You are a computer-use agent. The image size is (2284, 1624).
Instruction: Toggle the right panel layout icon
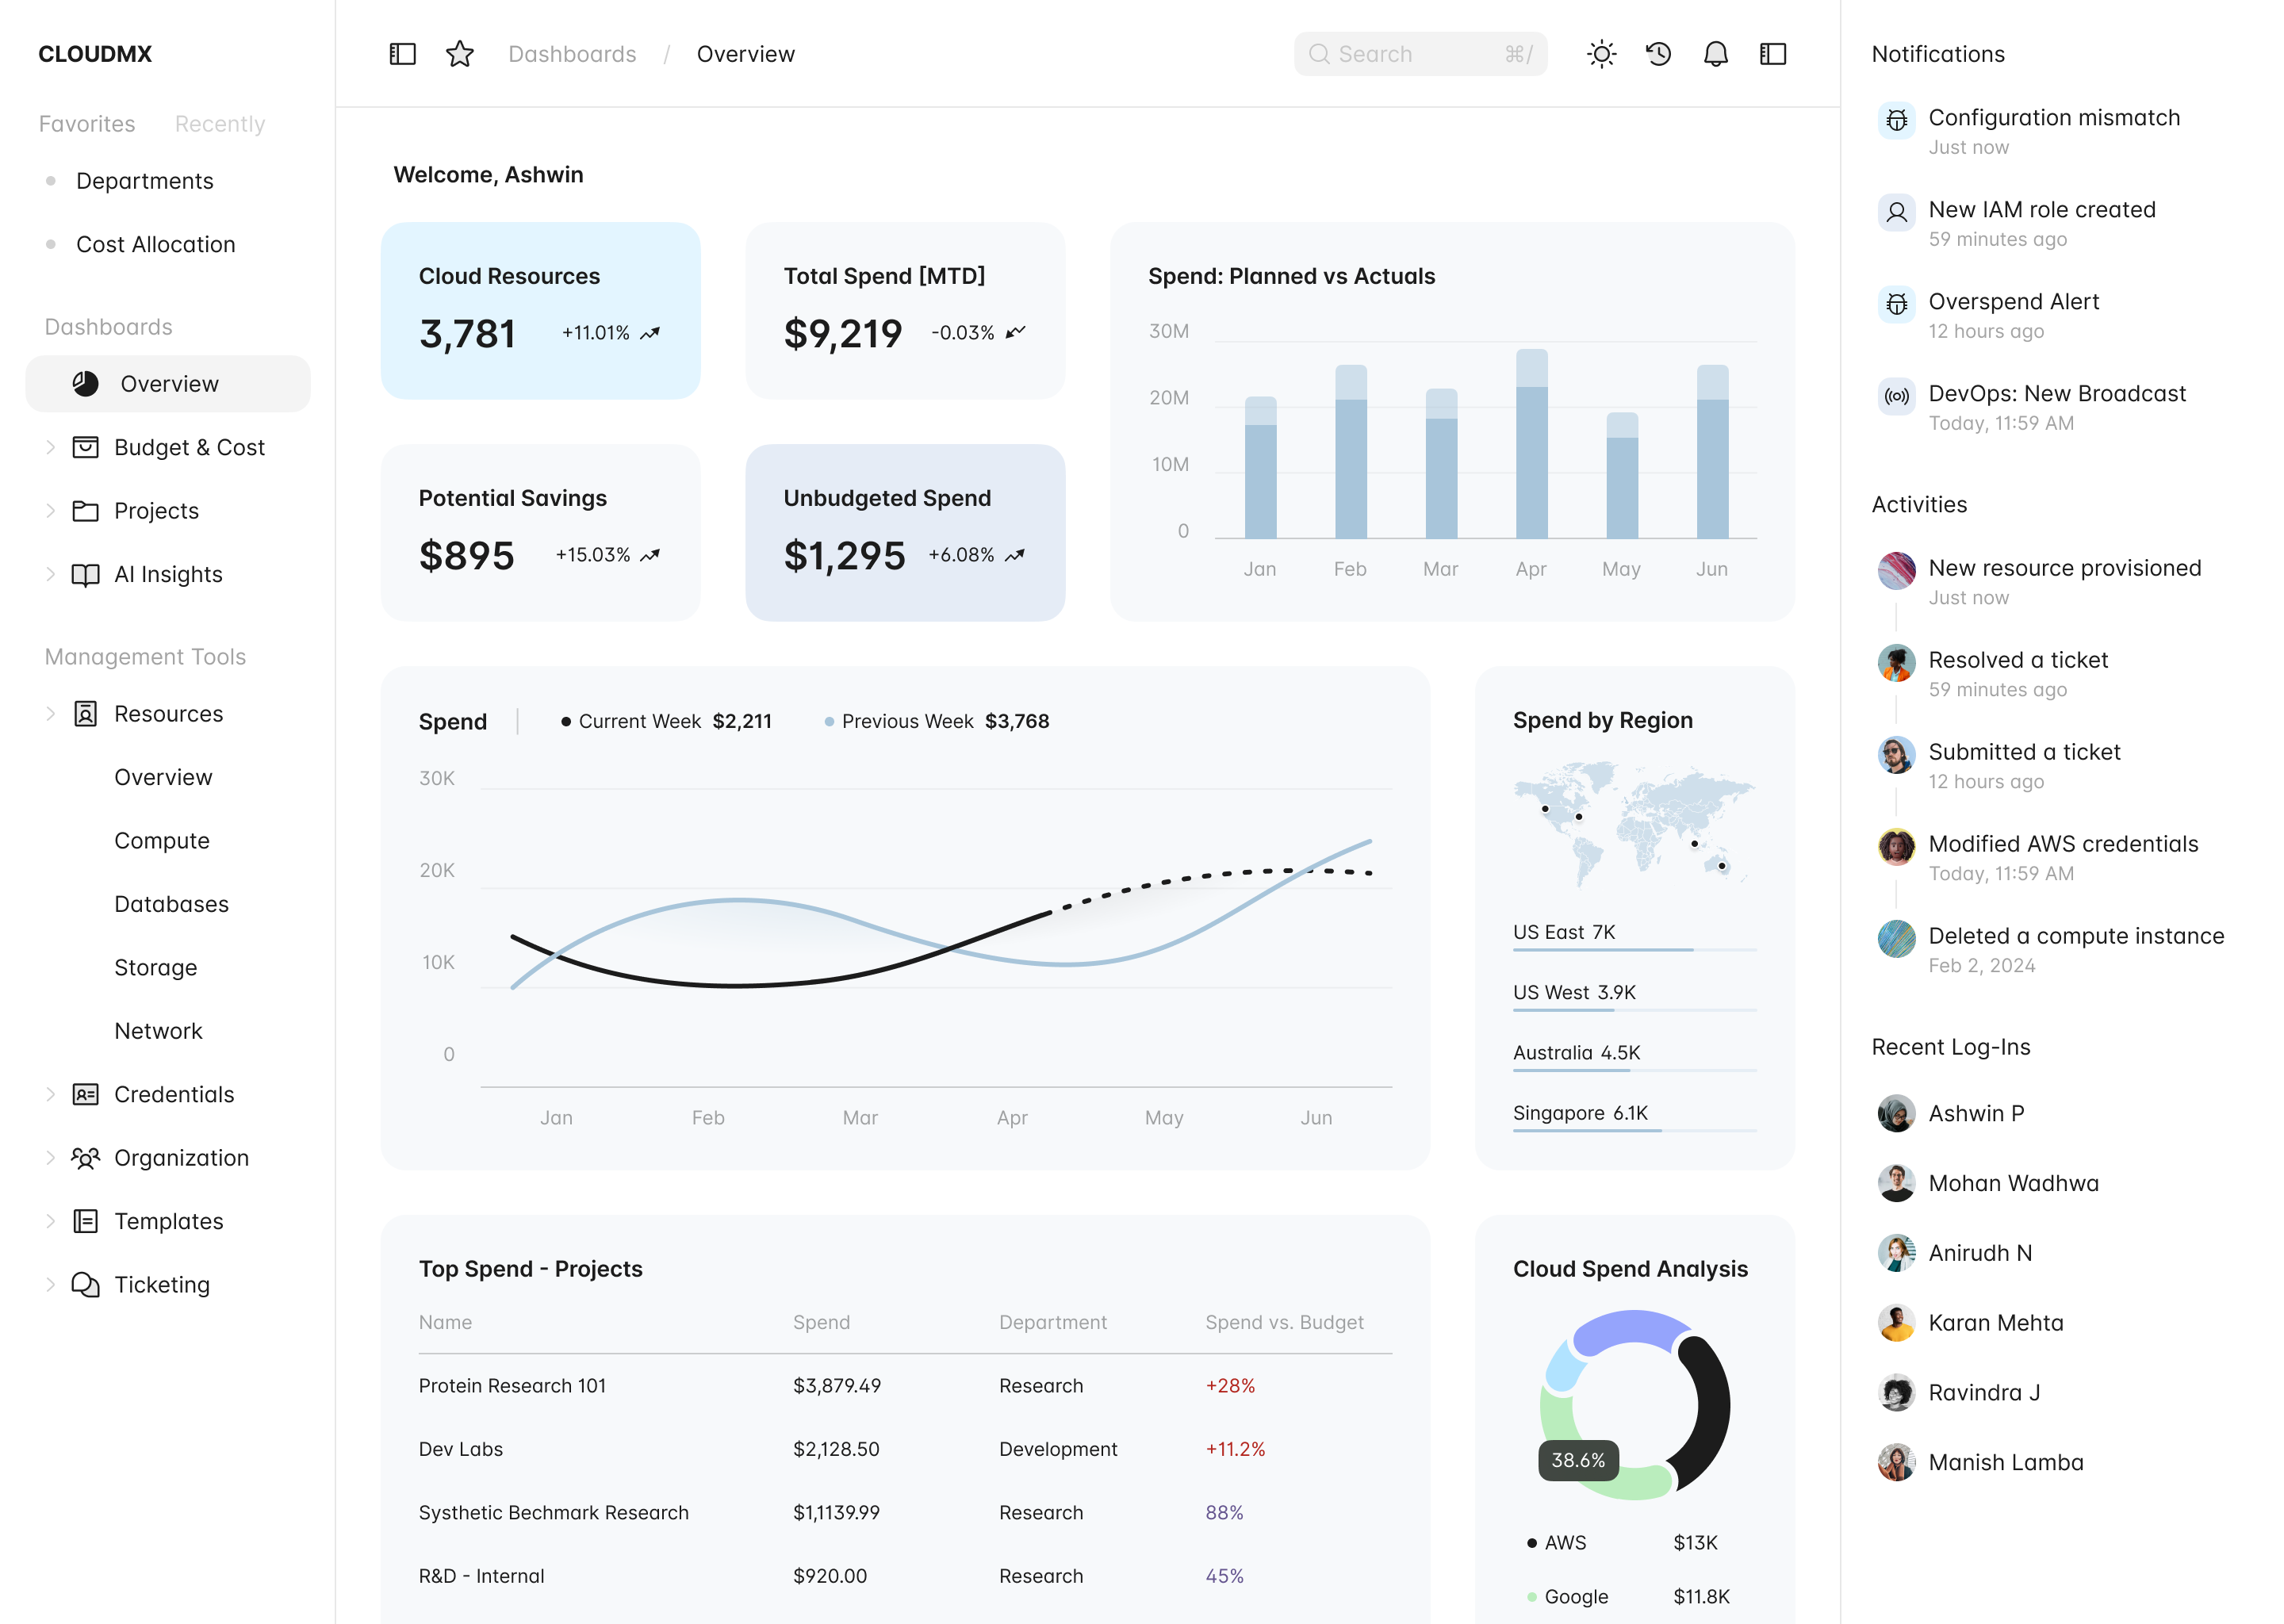point(1773,54)
